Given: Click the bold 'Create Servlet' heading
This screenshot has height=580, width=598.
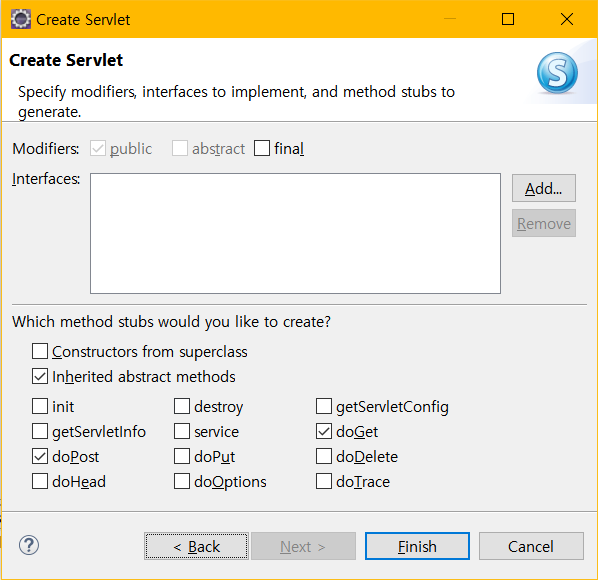Looking at the screenshot, I should [66, 60].
